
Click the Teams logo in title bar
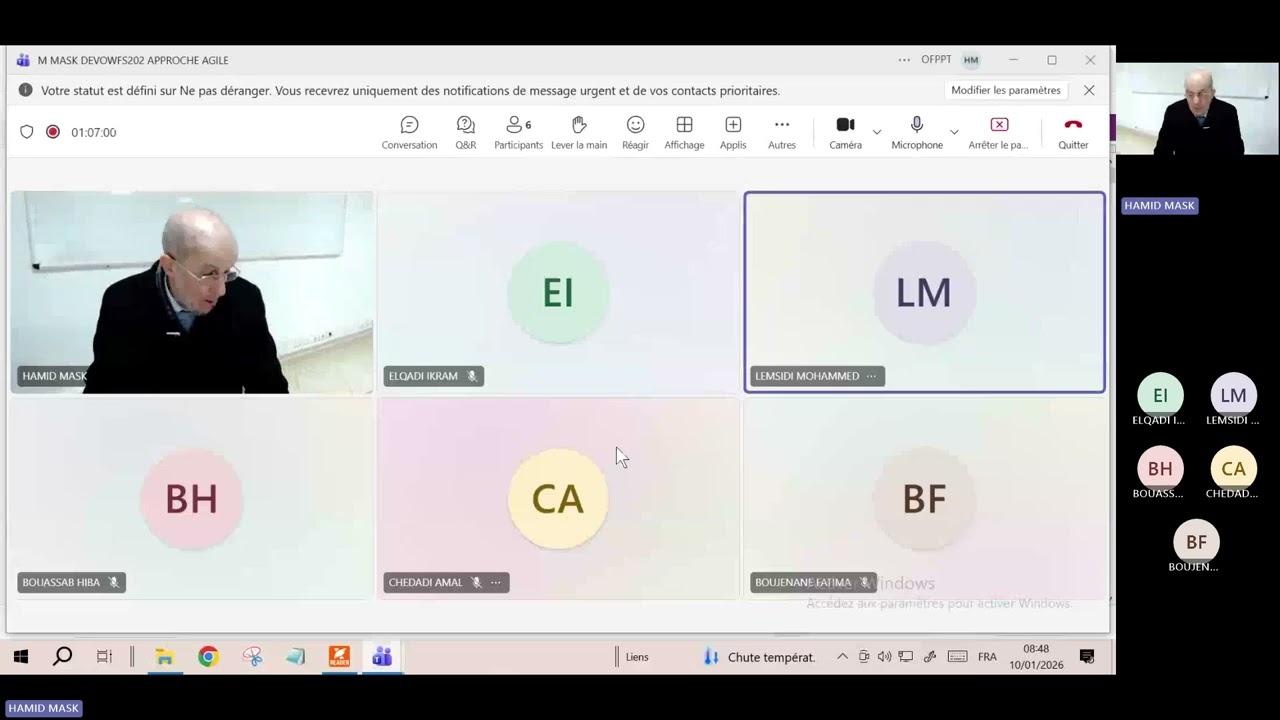tap(23, 60)
